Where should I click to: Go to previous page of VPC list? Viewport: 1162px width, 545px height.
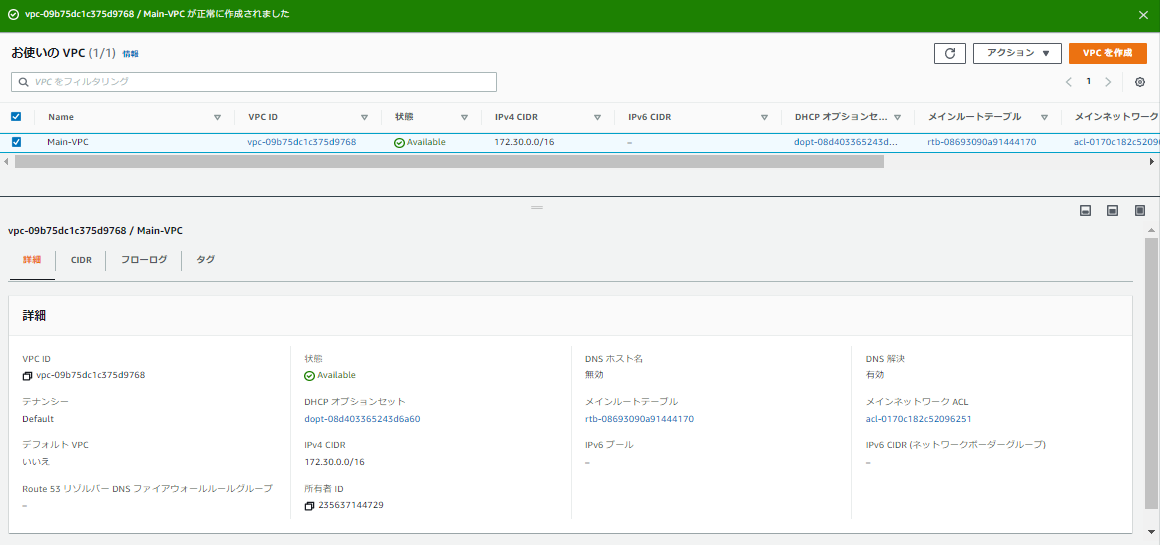(1068, 82)
